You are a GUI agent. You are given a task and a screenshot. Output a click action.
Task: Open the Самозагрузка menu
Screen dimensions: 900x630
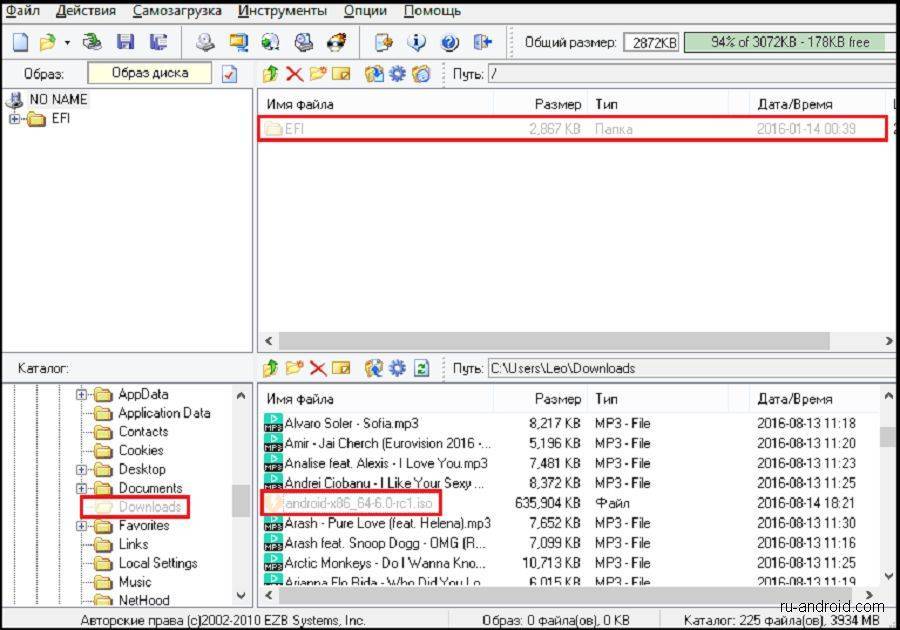click(x=177, y=11)
